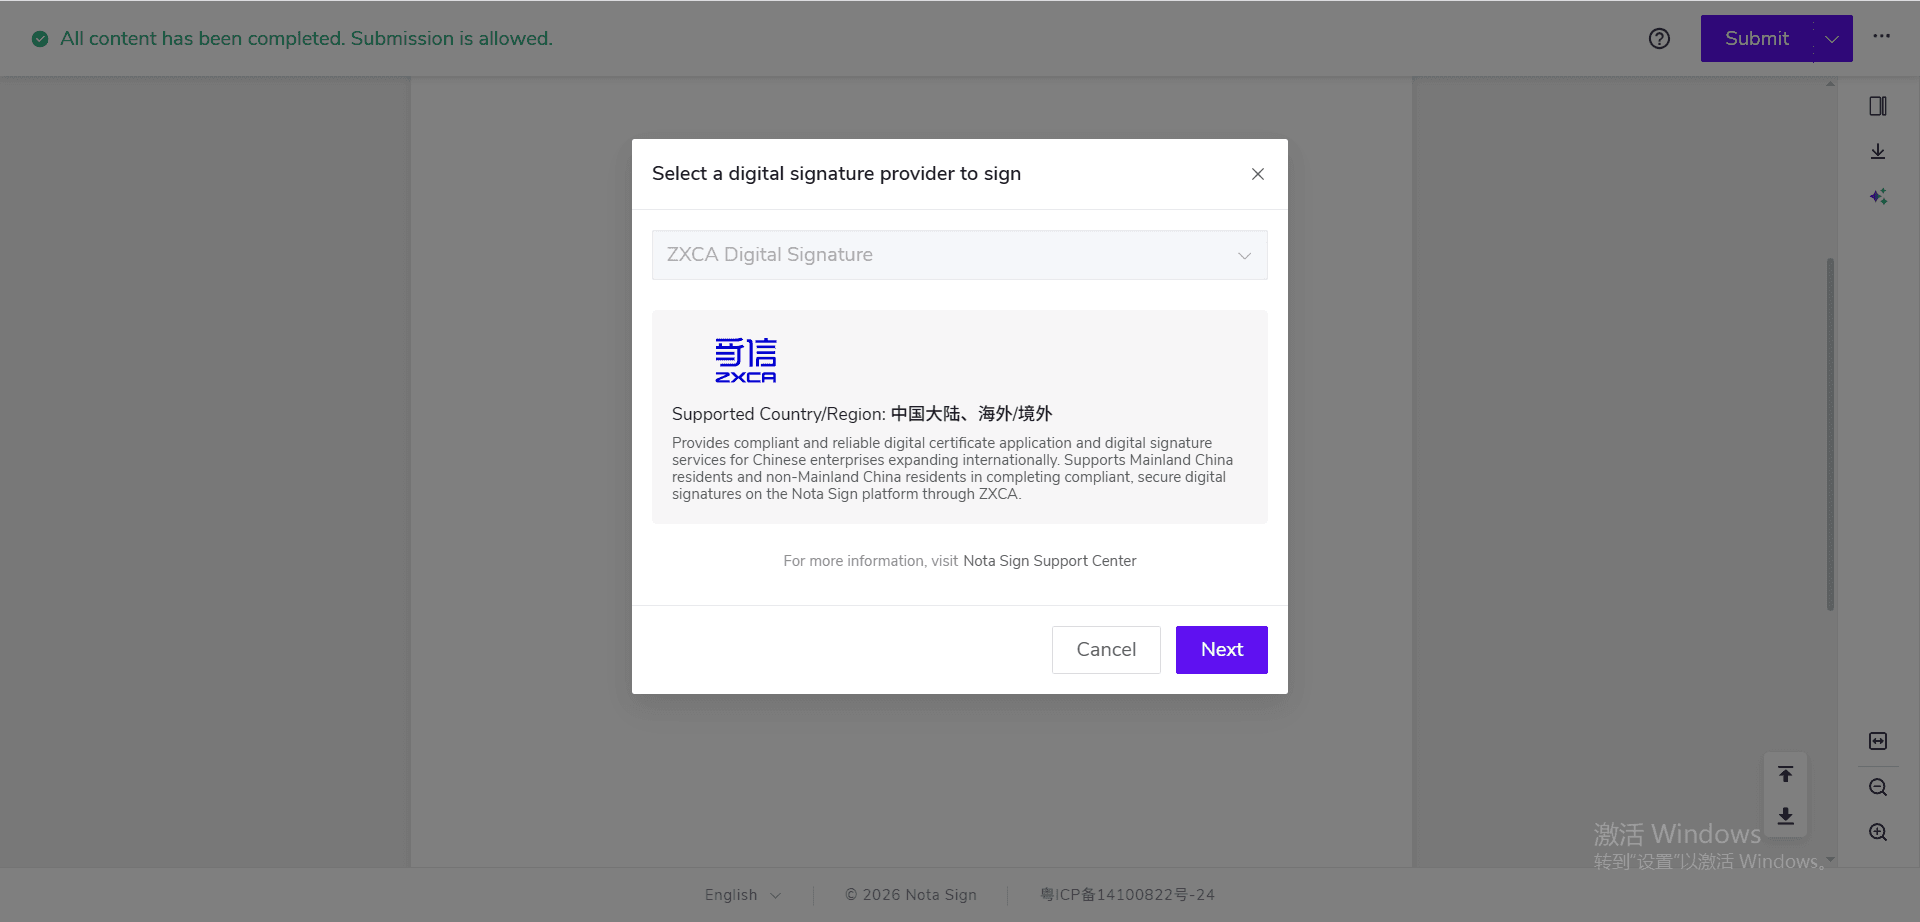Expand the Submit button dropdown arrow

(x=1832, y=39)
